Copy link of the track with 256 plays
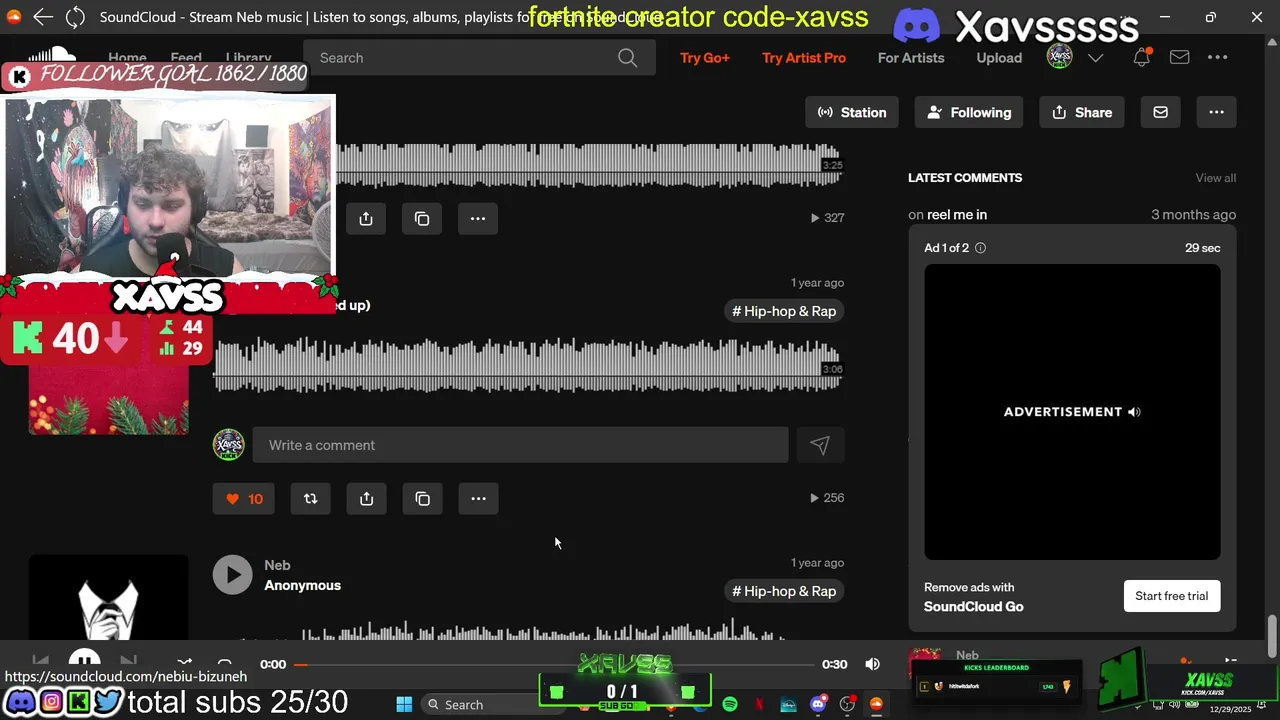This screenshot has height=720, width=1280. click(422, 499)
